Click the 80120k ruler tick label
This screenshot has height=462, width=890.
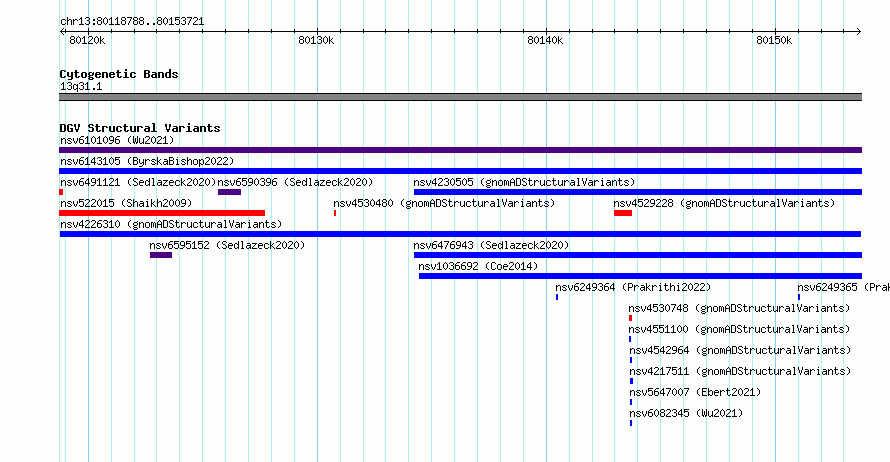point(87,40)
